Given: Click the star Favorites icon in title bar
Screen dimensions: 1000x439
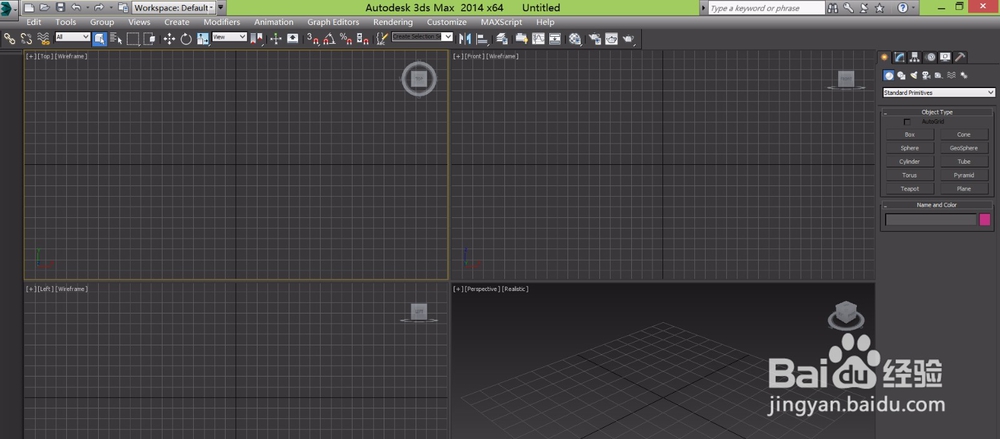Looking at the screenshot, I should pyautogui.click(x=879, y=8).
